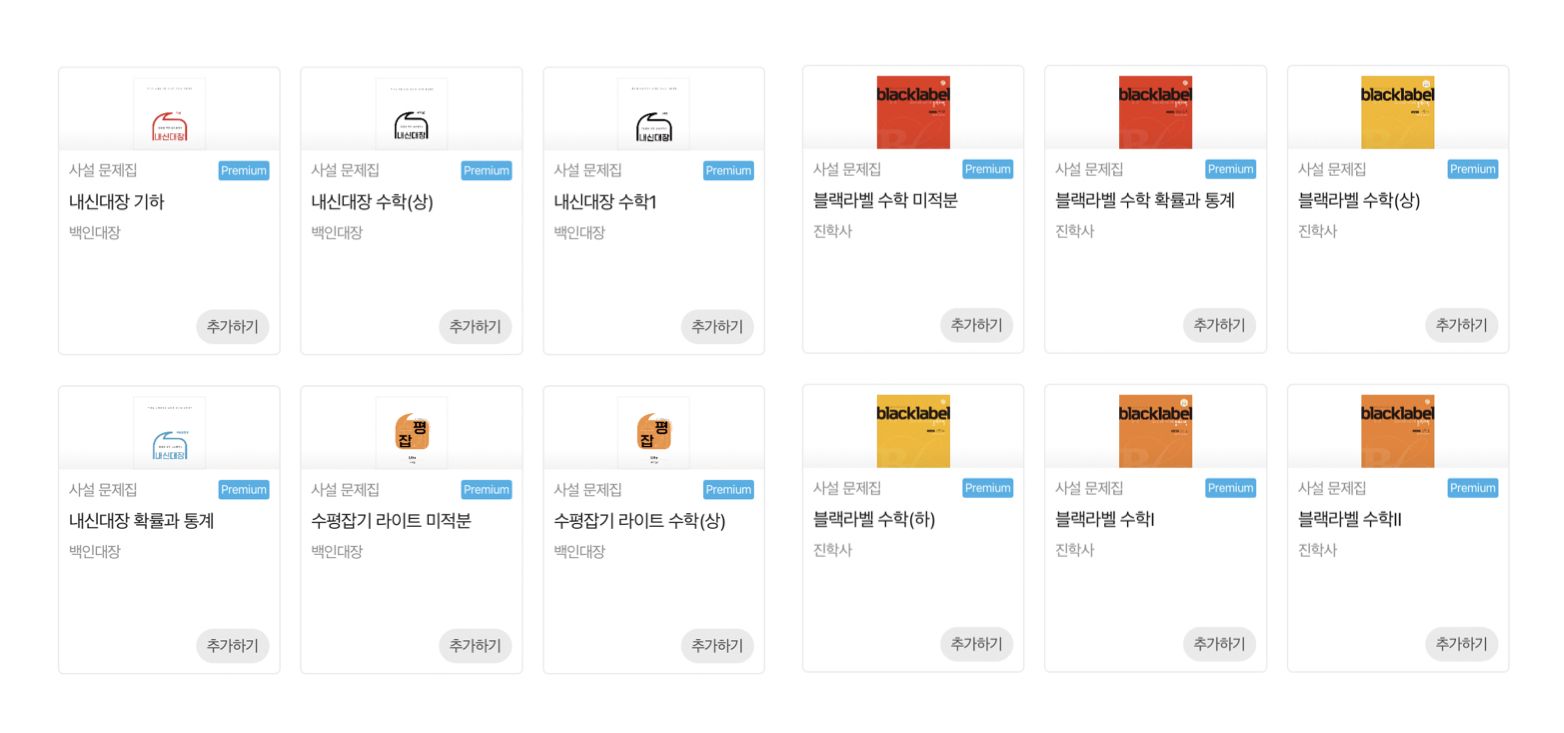1564x733 pixels.
Task: Click Premium badge on 블랙라벨 수학(하)
Action: (988, 488)
